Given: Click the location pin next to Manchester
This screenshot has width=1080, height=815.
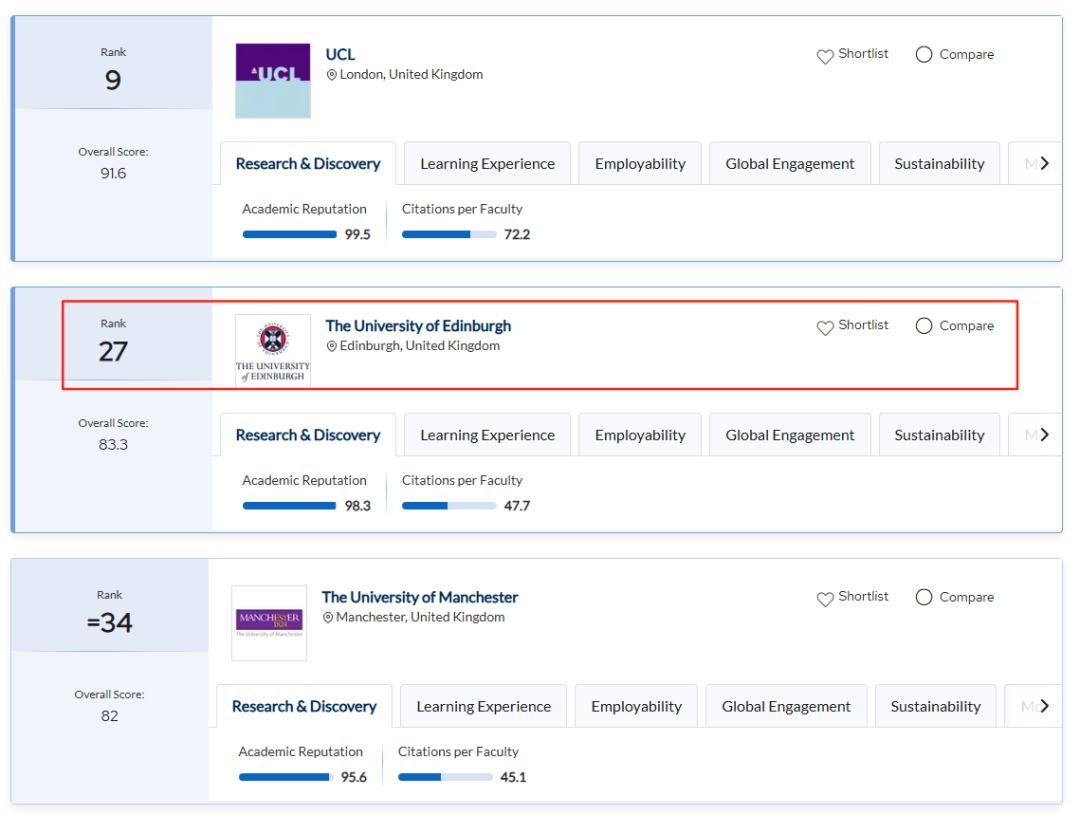Looking at the screenshot, I should coord(328,617).
